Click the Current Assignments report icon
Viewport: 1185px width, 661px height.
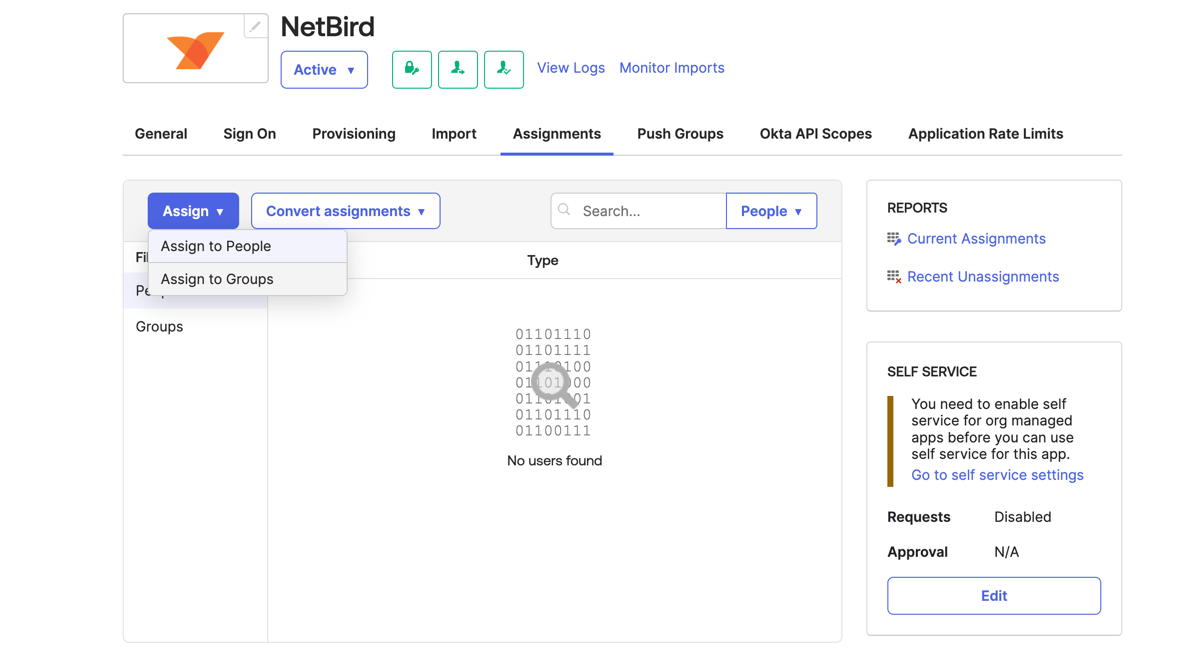pyautogui.click(x=894, y=239)
